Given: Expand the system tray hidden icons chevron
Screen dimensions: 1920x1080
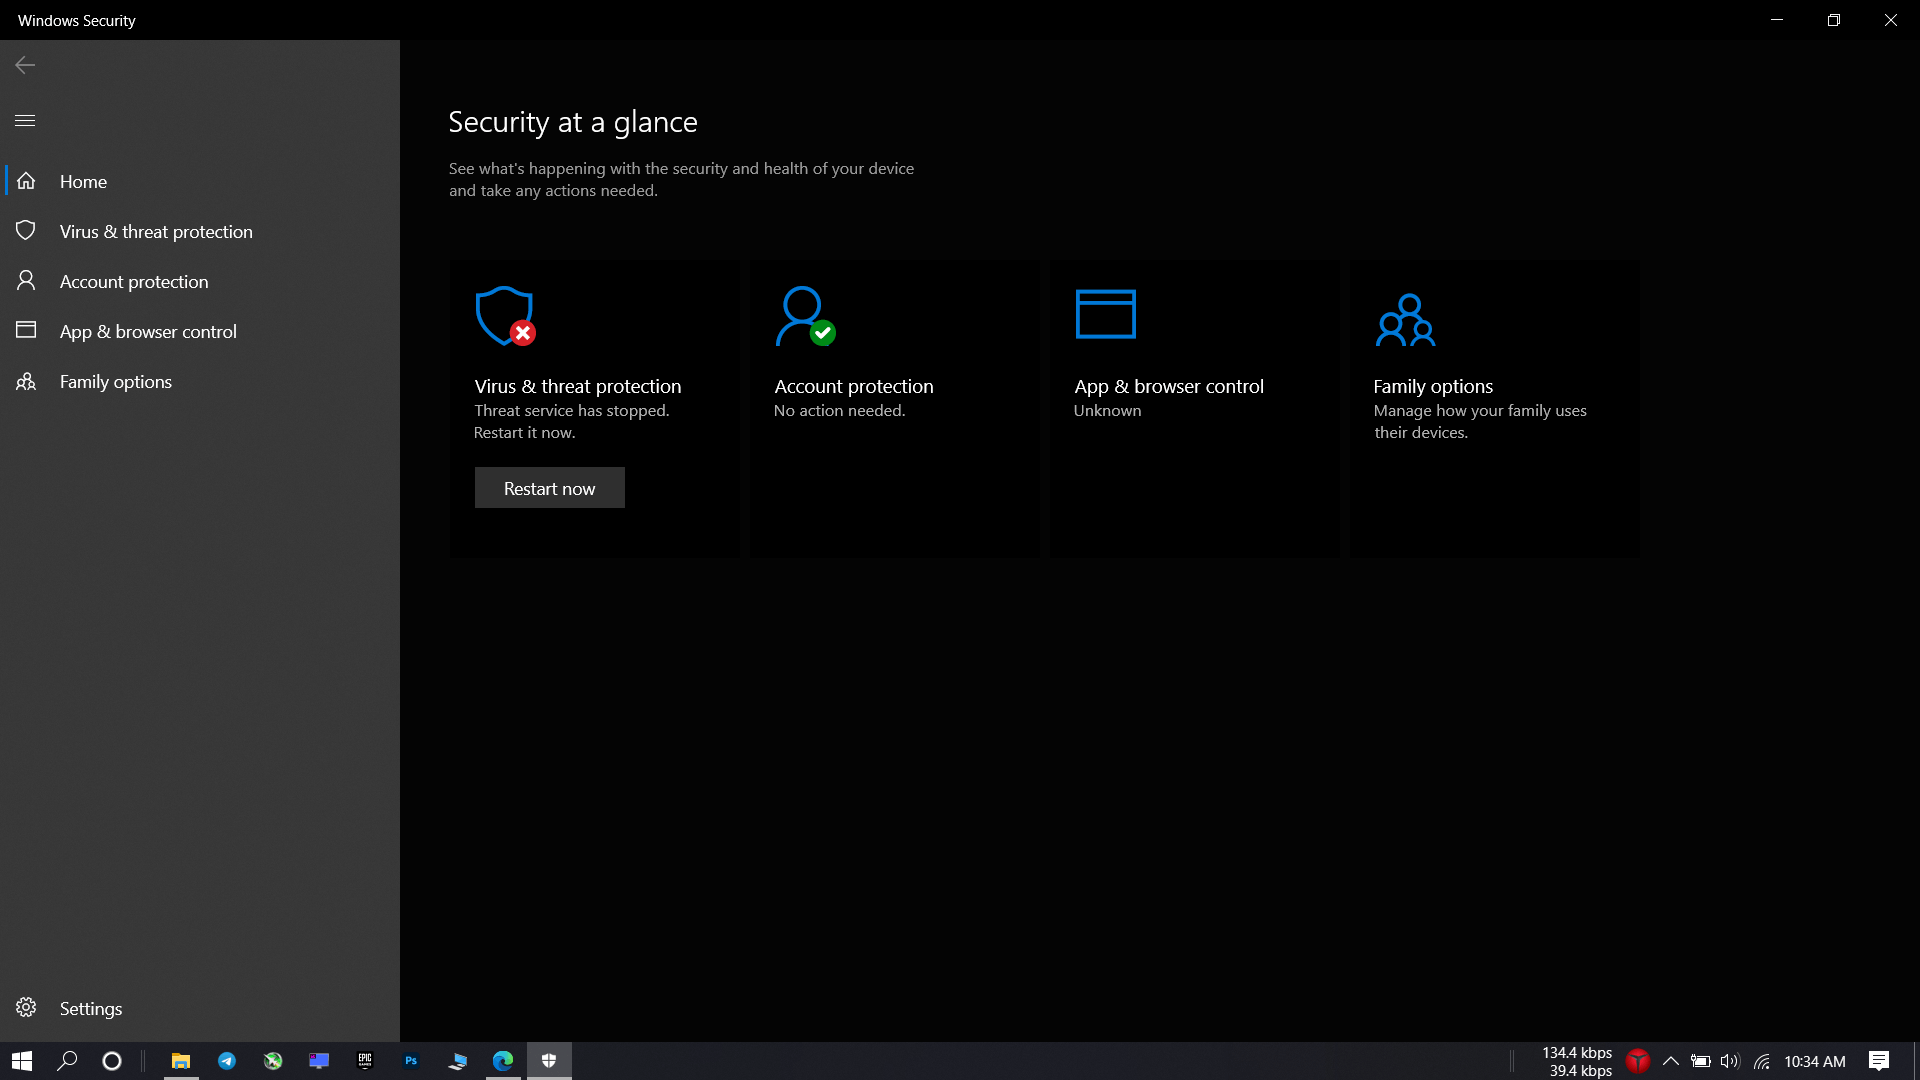Looking at the screenshot, I should 1670,1061.
